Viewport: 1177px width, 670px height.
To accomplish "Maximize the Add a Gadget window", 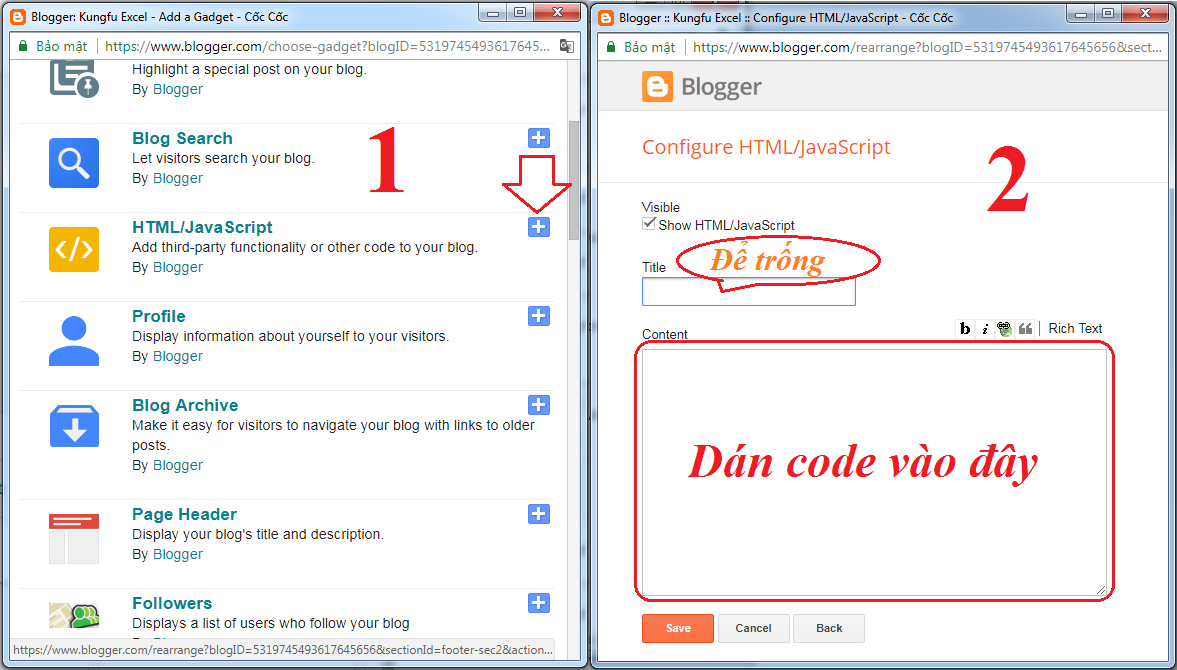I will [x=519, y=13].
